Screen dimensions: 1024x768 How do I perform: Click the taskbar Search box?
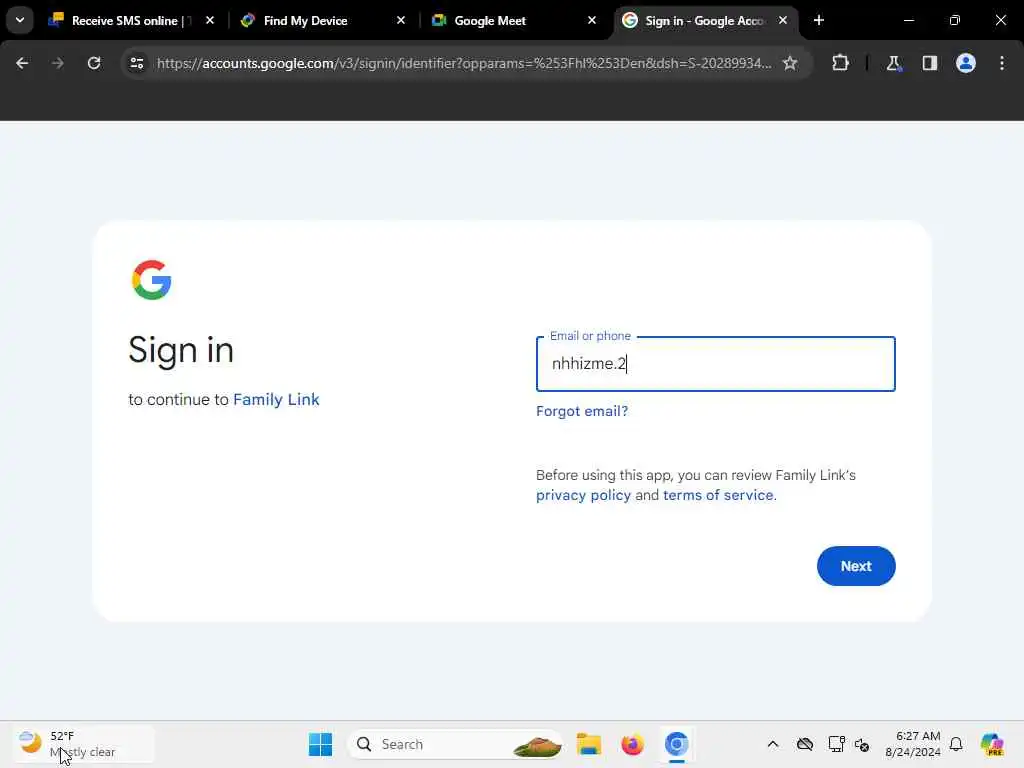[455, 744]
